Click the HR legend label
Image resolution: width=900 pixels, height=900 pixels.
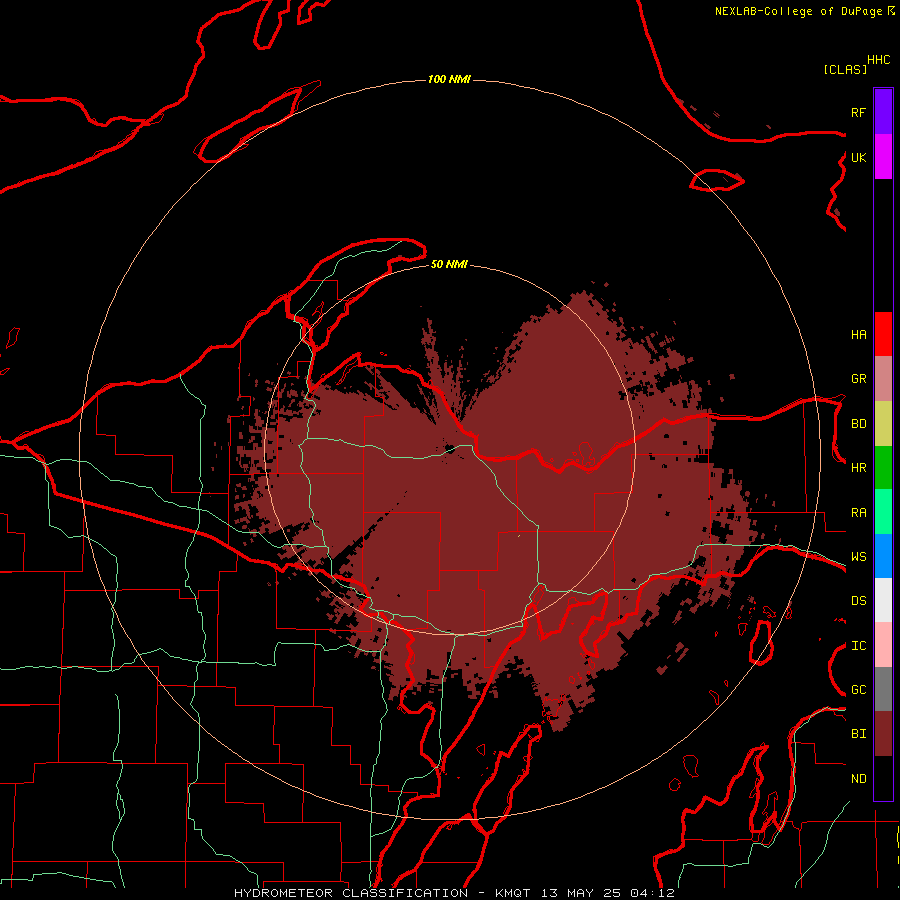coord(858,468)
